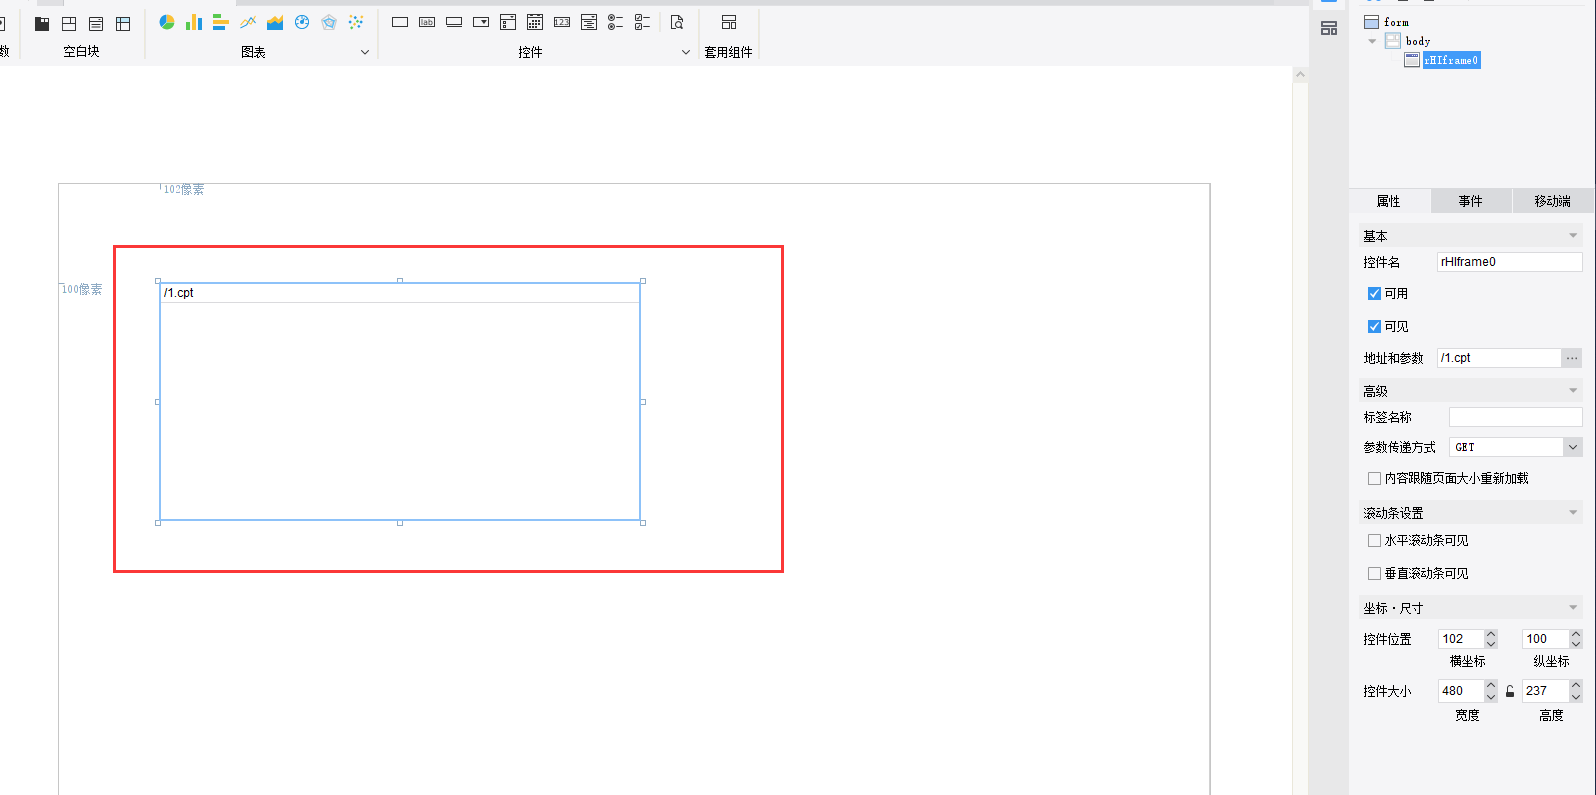Collapse the body tree node
1596x795 pixels.
pyautogui.click(x=1372, y=41)
